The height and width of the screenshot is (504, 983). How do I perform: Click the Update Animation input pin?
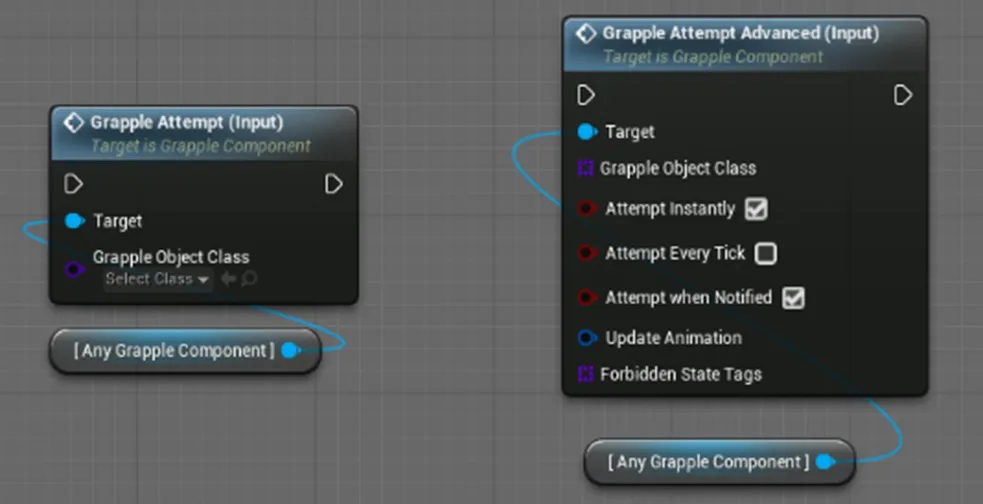coord(586,338)
